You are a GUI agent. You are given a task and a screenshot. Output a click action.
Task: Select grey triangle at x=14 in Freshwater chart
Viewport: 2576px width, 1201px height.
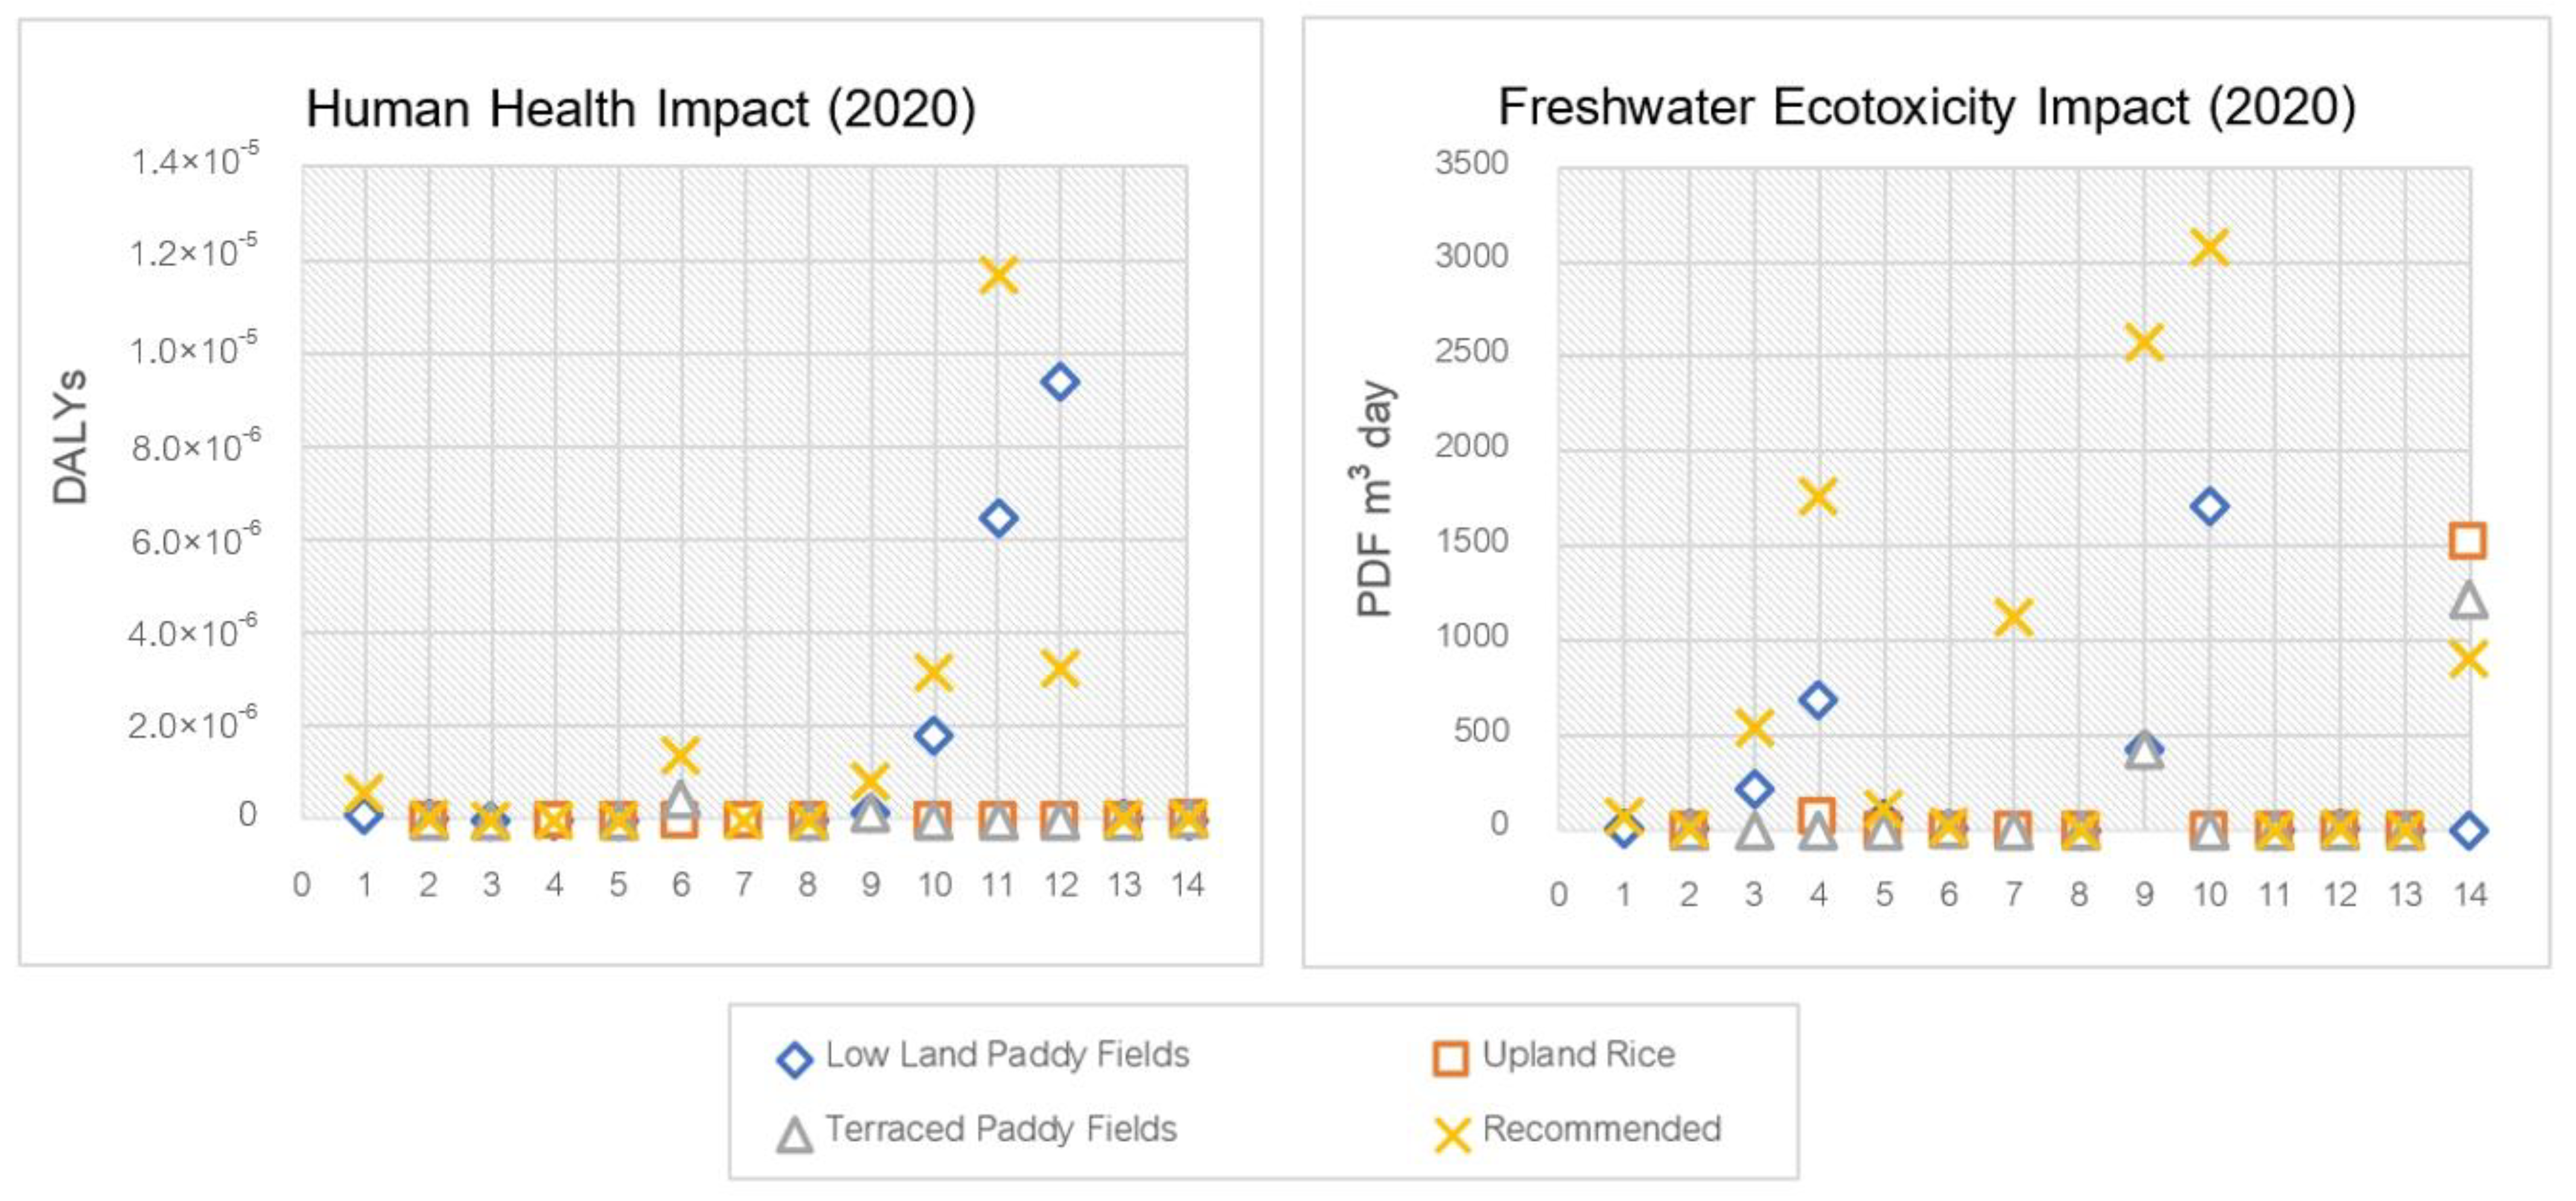click(x=2468, y=600)
